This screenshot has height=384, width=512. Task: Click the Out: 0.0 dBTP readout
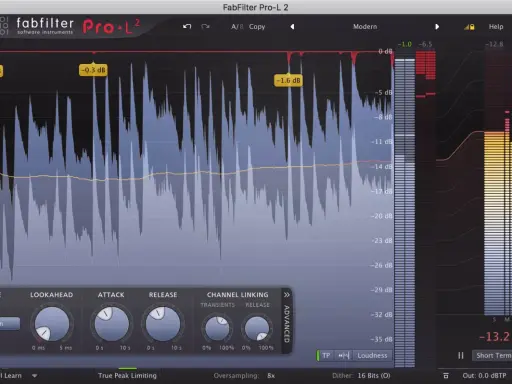click(484, 376)
